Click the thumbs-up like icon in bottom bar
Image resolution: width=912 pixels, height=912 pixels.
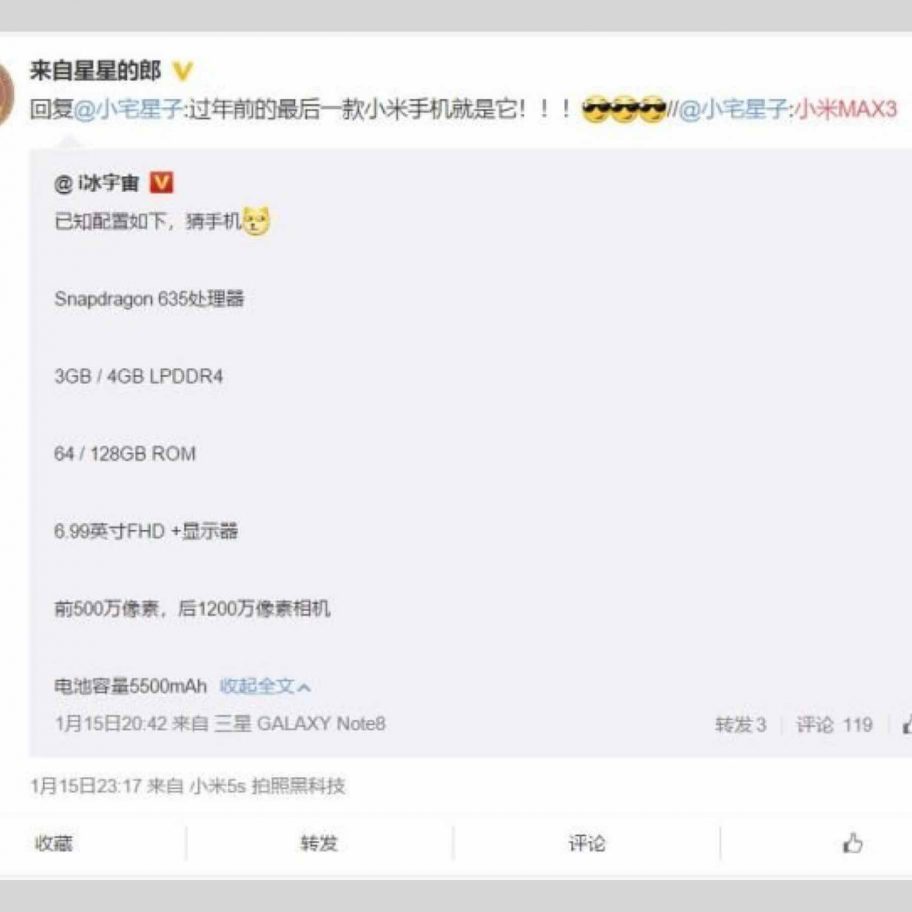point(852,843)
